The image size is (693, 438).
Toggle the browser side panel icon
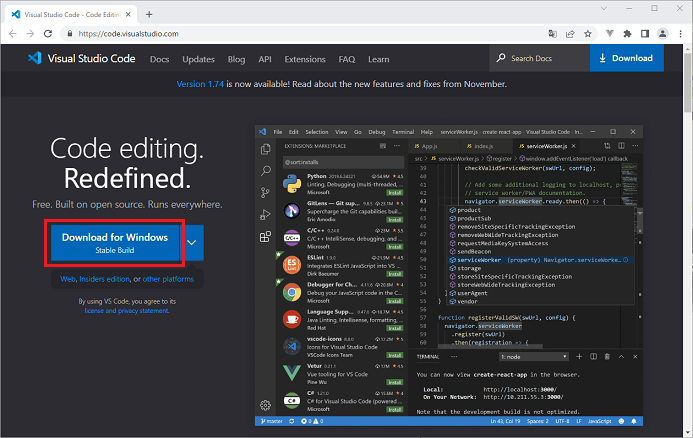(645, 34)
